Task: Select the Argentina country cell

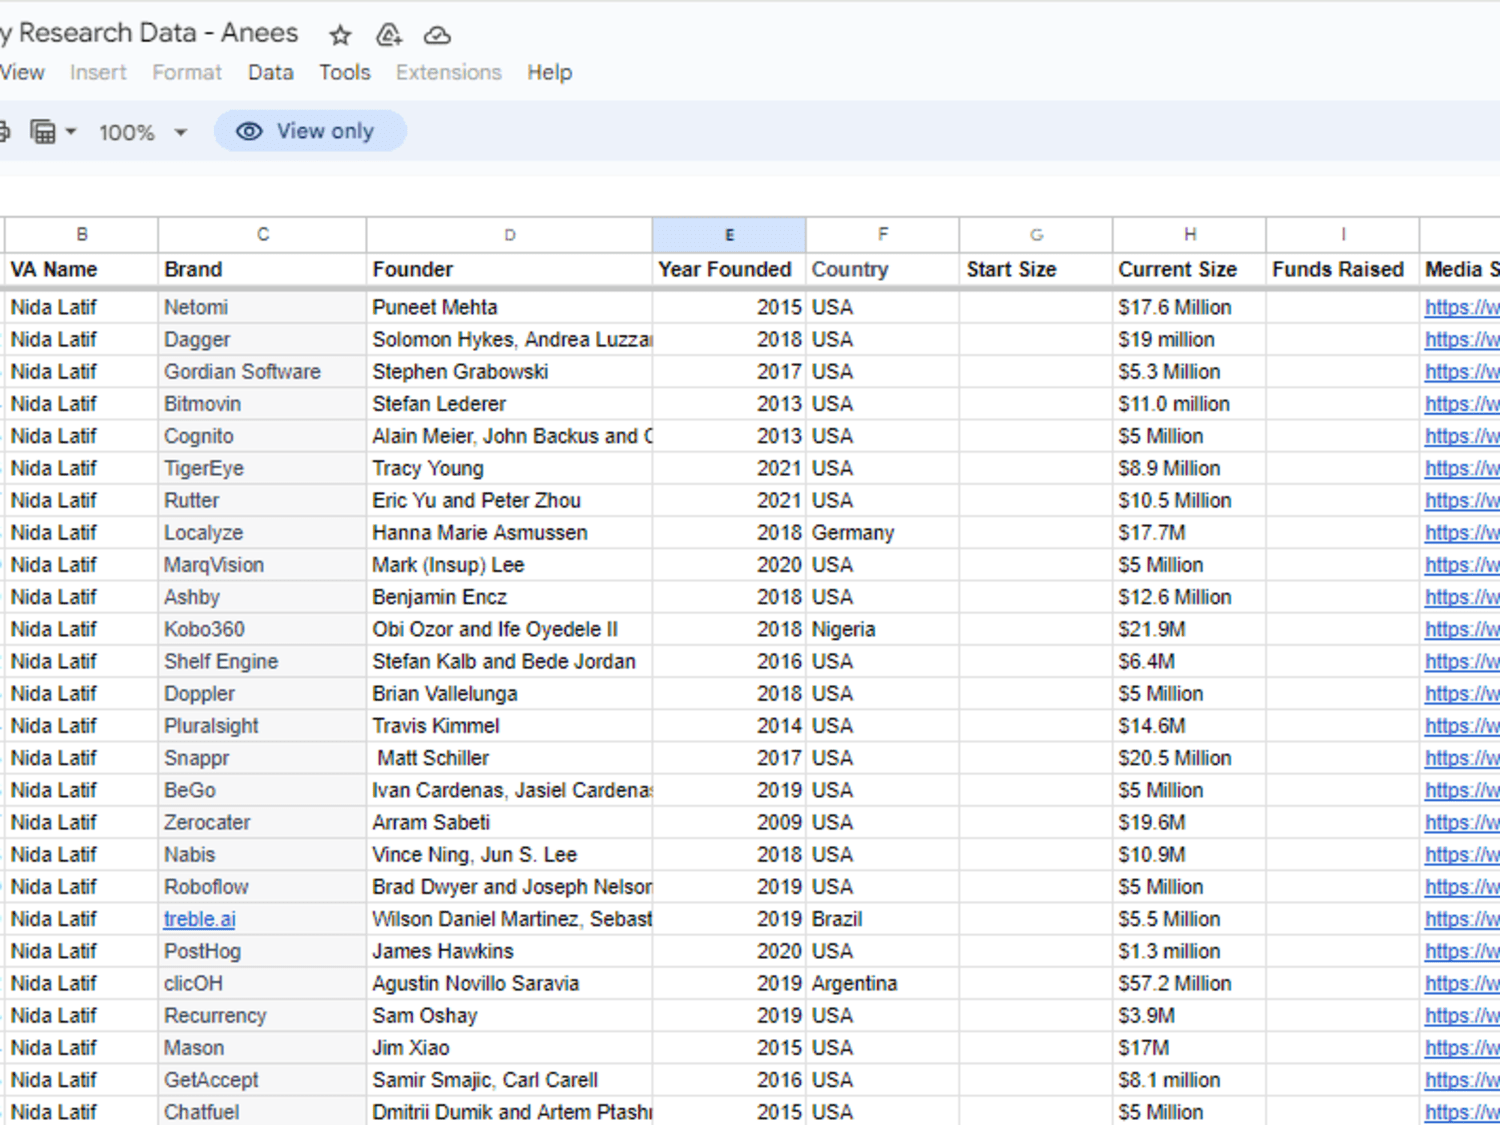Action: (x=883, y=983)
